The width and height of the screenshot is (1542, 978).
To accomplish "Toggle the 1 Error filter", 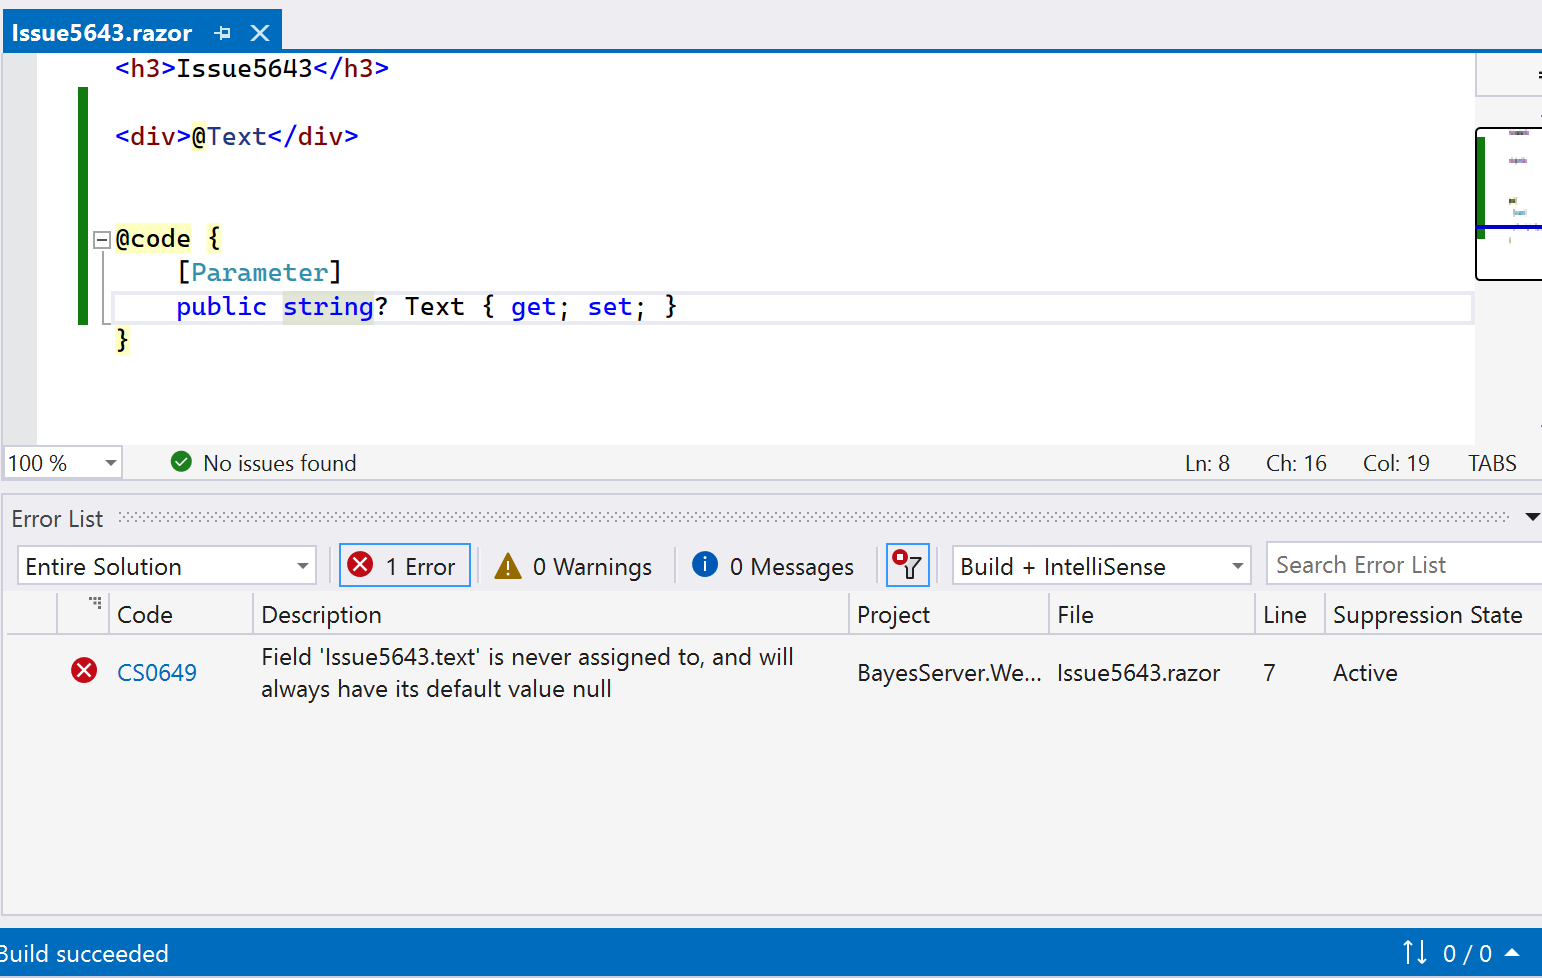I will click(x=405, y=566).
